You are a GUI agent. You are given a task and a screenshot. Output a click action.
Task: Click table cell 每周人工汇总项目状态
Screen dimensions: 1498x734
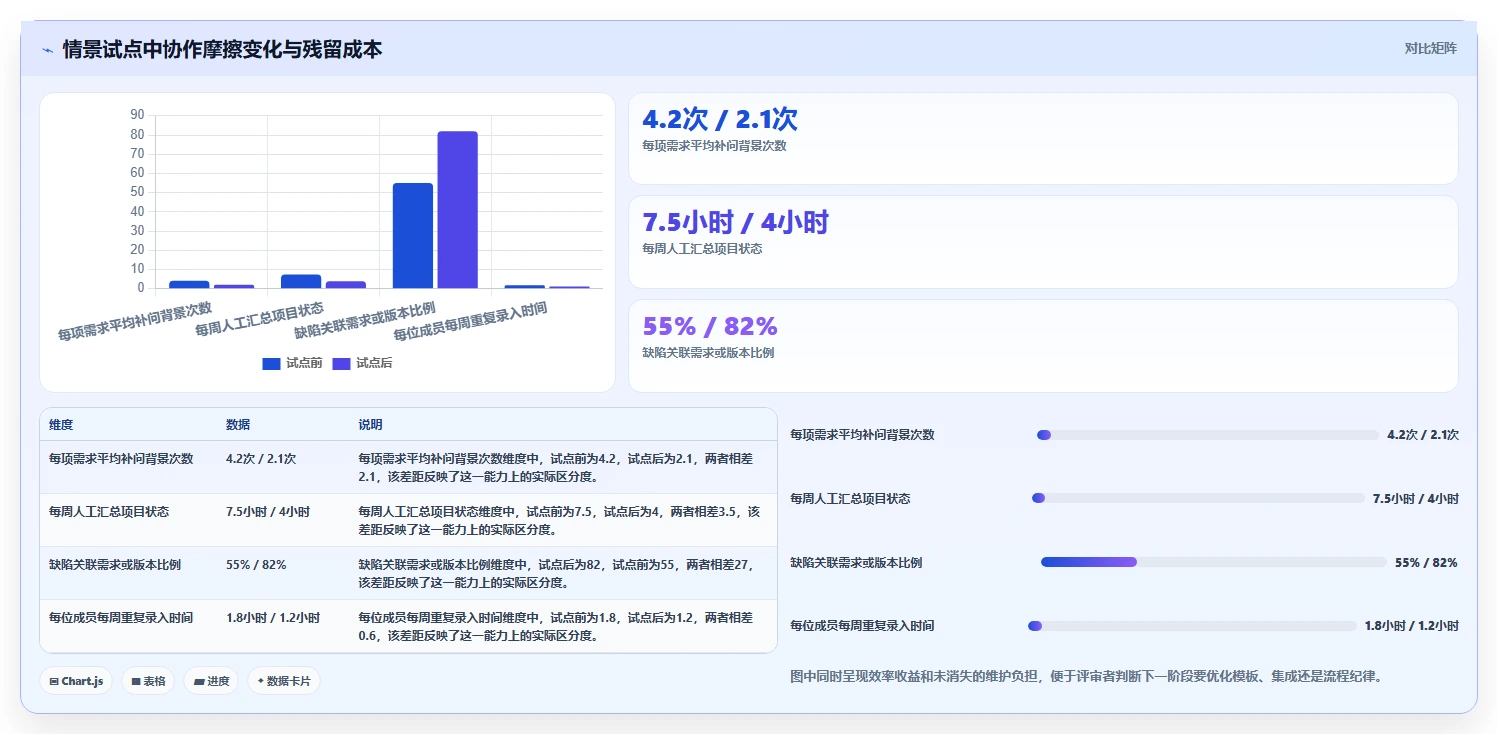point(109,512)
